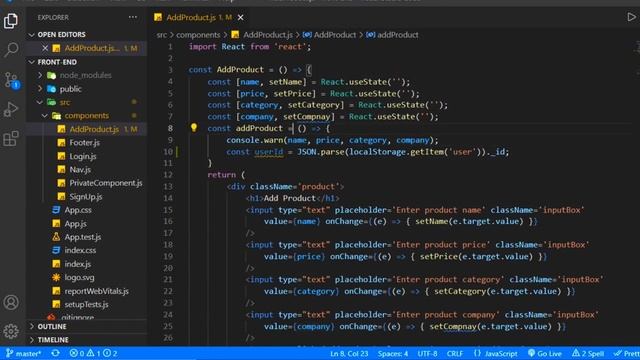Click Ln 8, Col 23 cursor position
This screenshot has width=640, height=360.
point(349,353)
